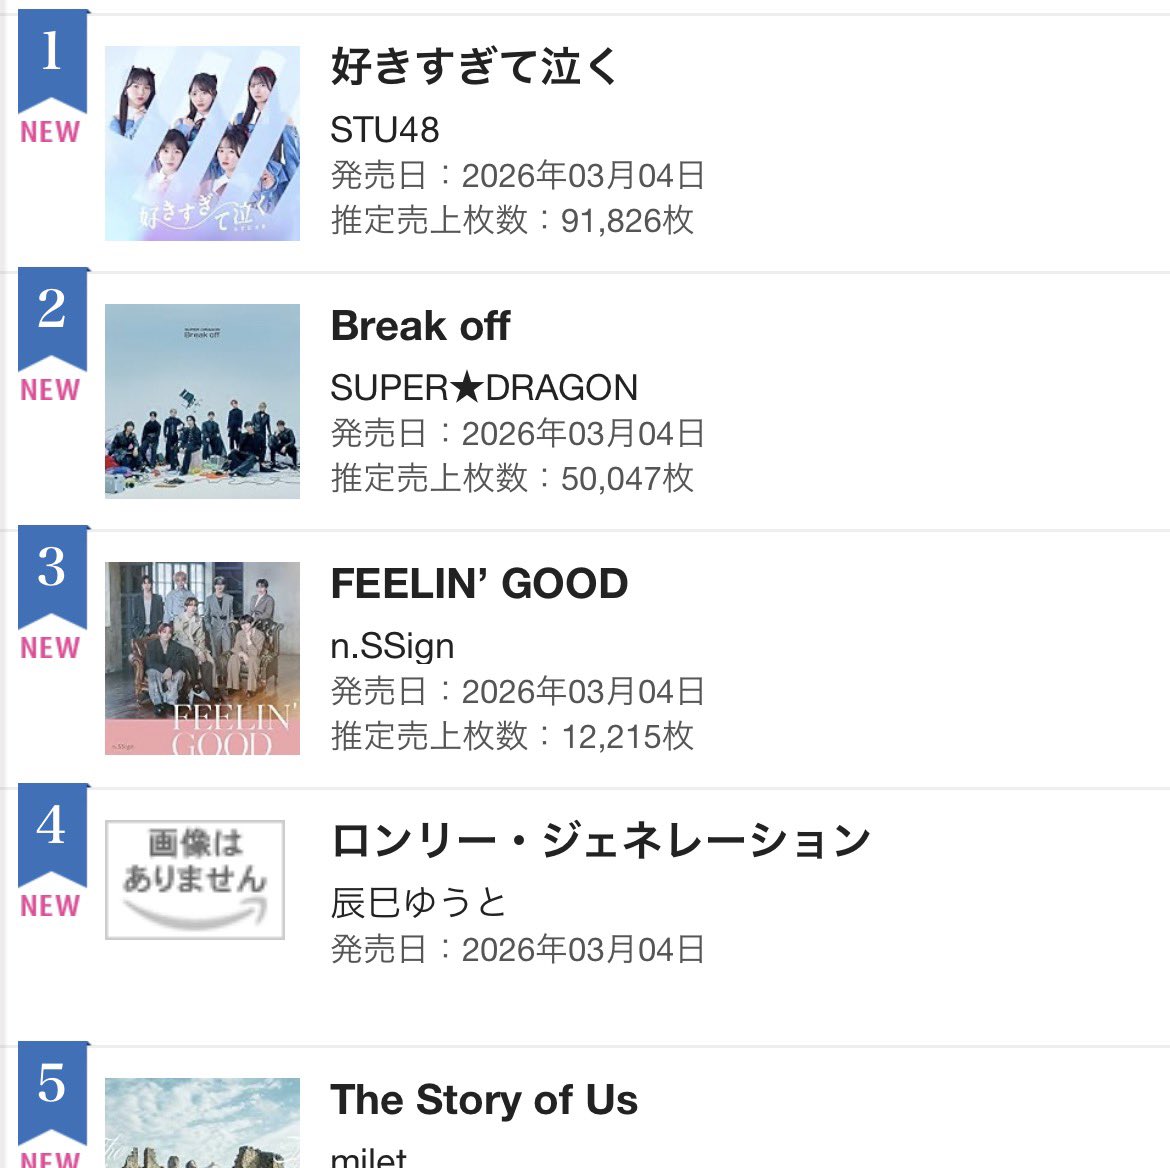The image size is (1170, 1168).
Task: Click the rank 4 ribbon badge
Action: (x=52, y=832)
